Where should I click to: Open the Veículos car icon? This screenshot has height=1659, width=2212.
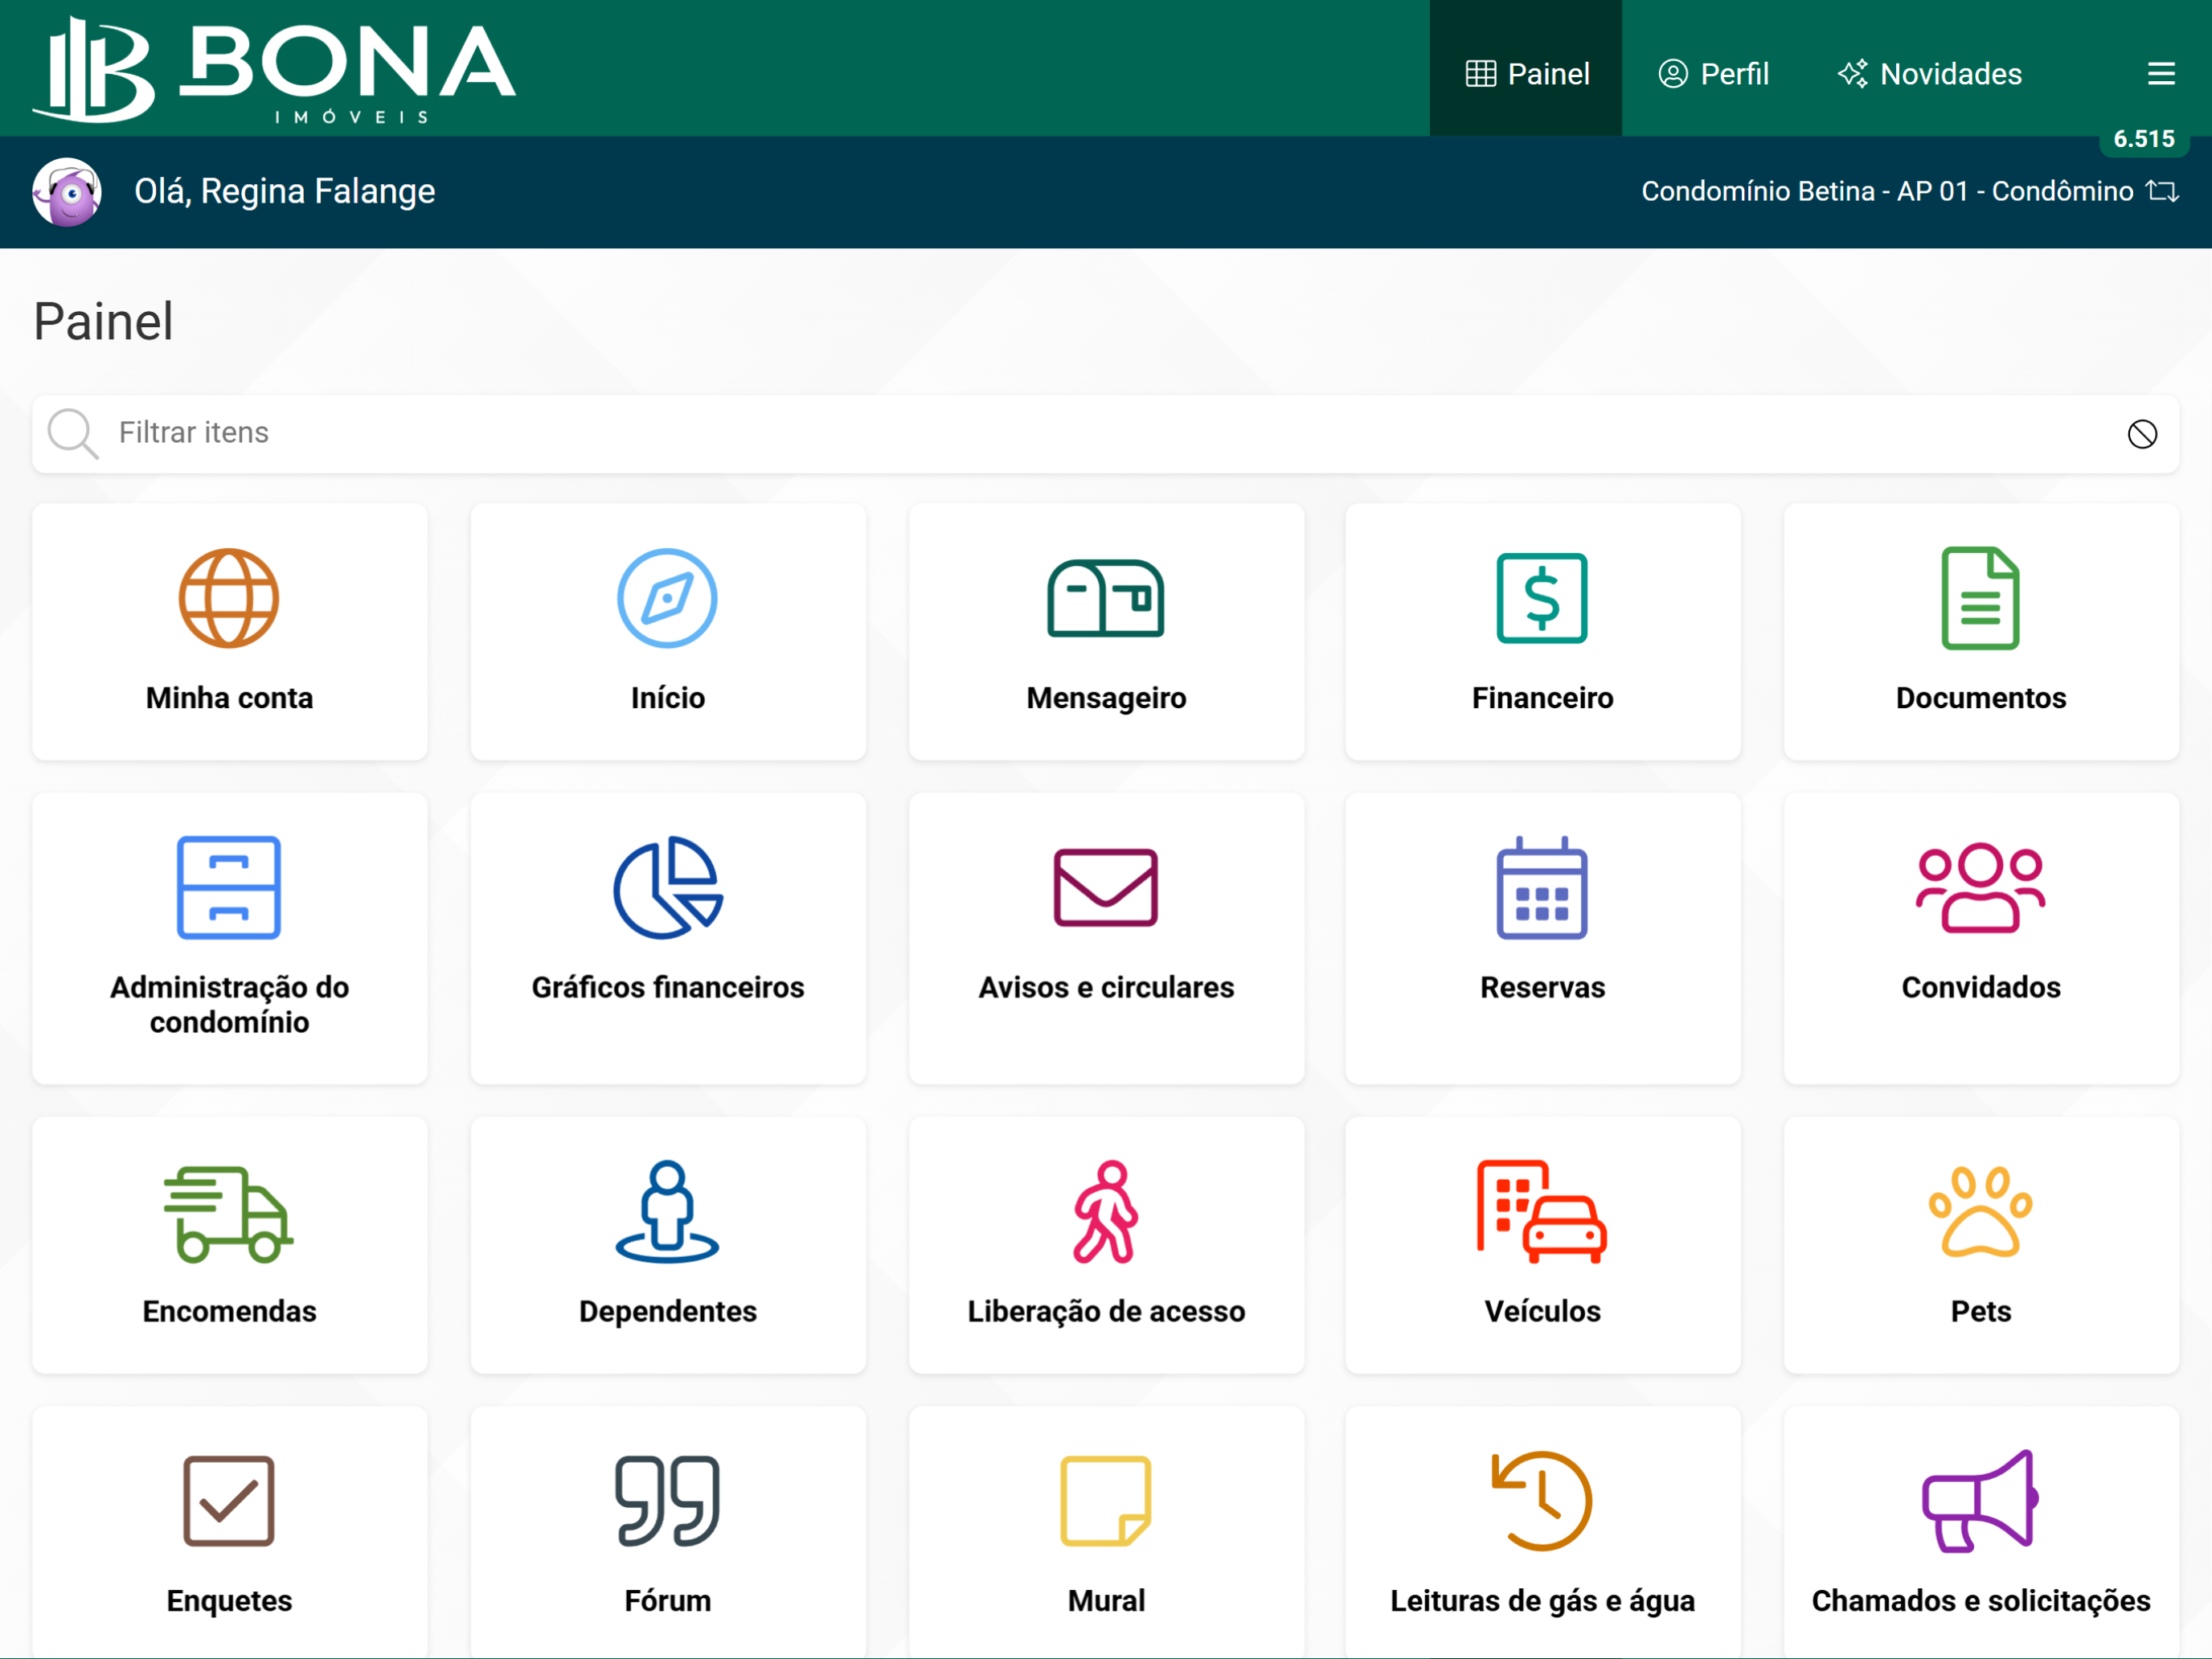(1542, 1211)
